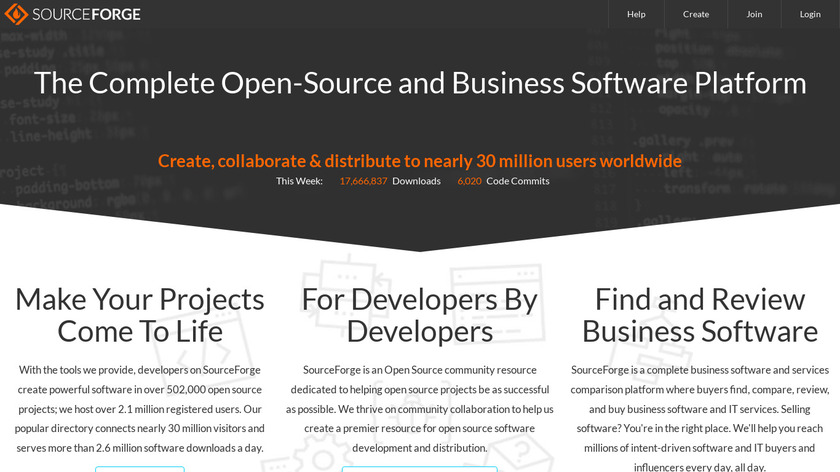Click 'Make Your Projects Come To Life' heading
Image resolution: width=840 pixels, height=472 pixels.
click(x=140, y=314)
